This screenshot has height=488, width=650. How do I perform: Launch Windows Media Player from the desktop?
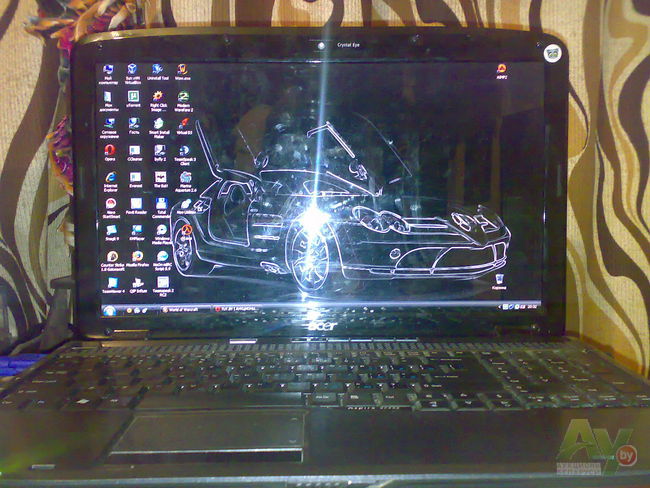pyautogui.click(x=160, y=230)
